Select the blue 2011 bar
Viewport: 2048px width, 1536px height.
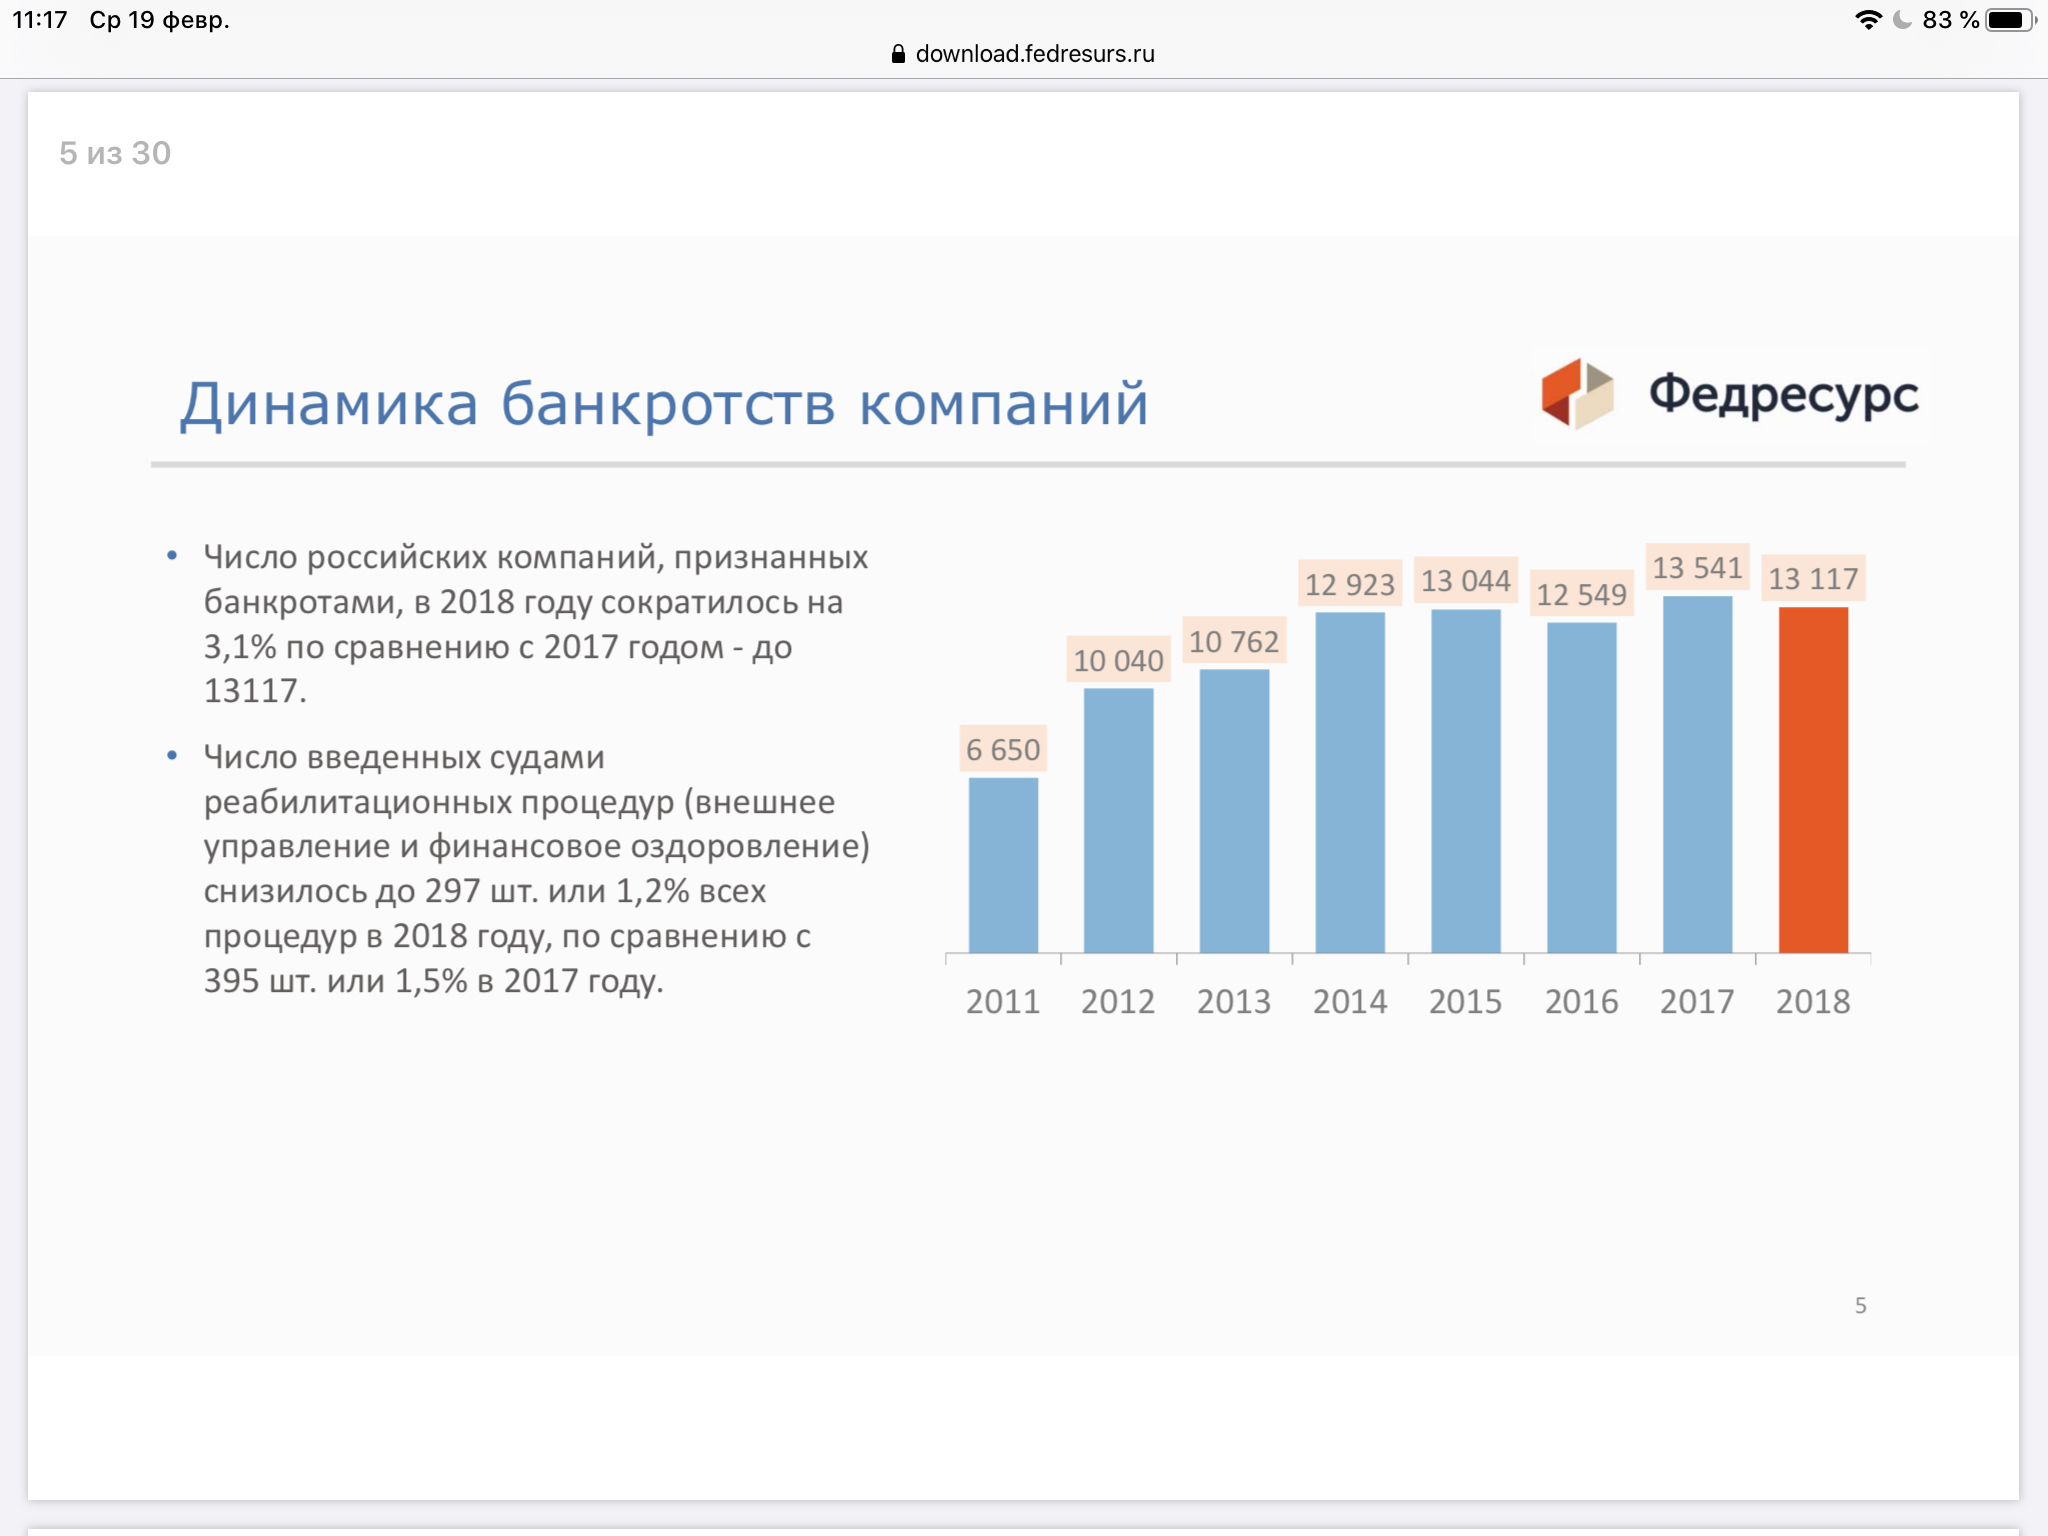(x=1003, y=865)
